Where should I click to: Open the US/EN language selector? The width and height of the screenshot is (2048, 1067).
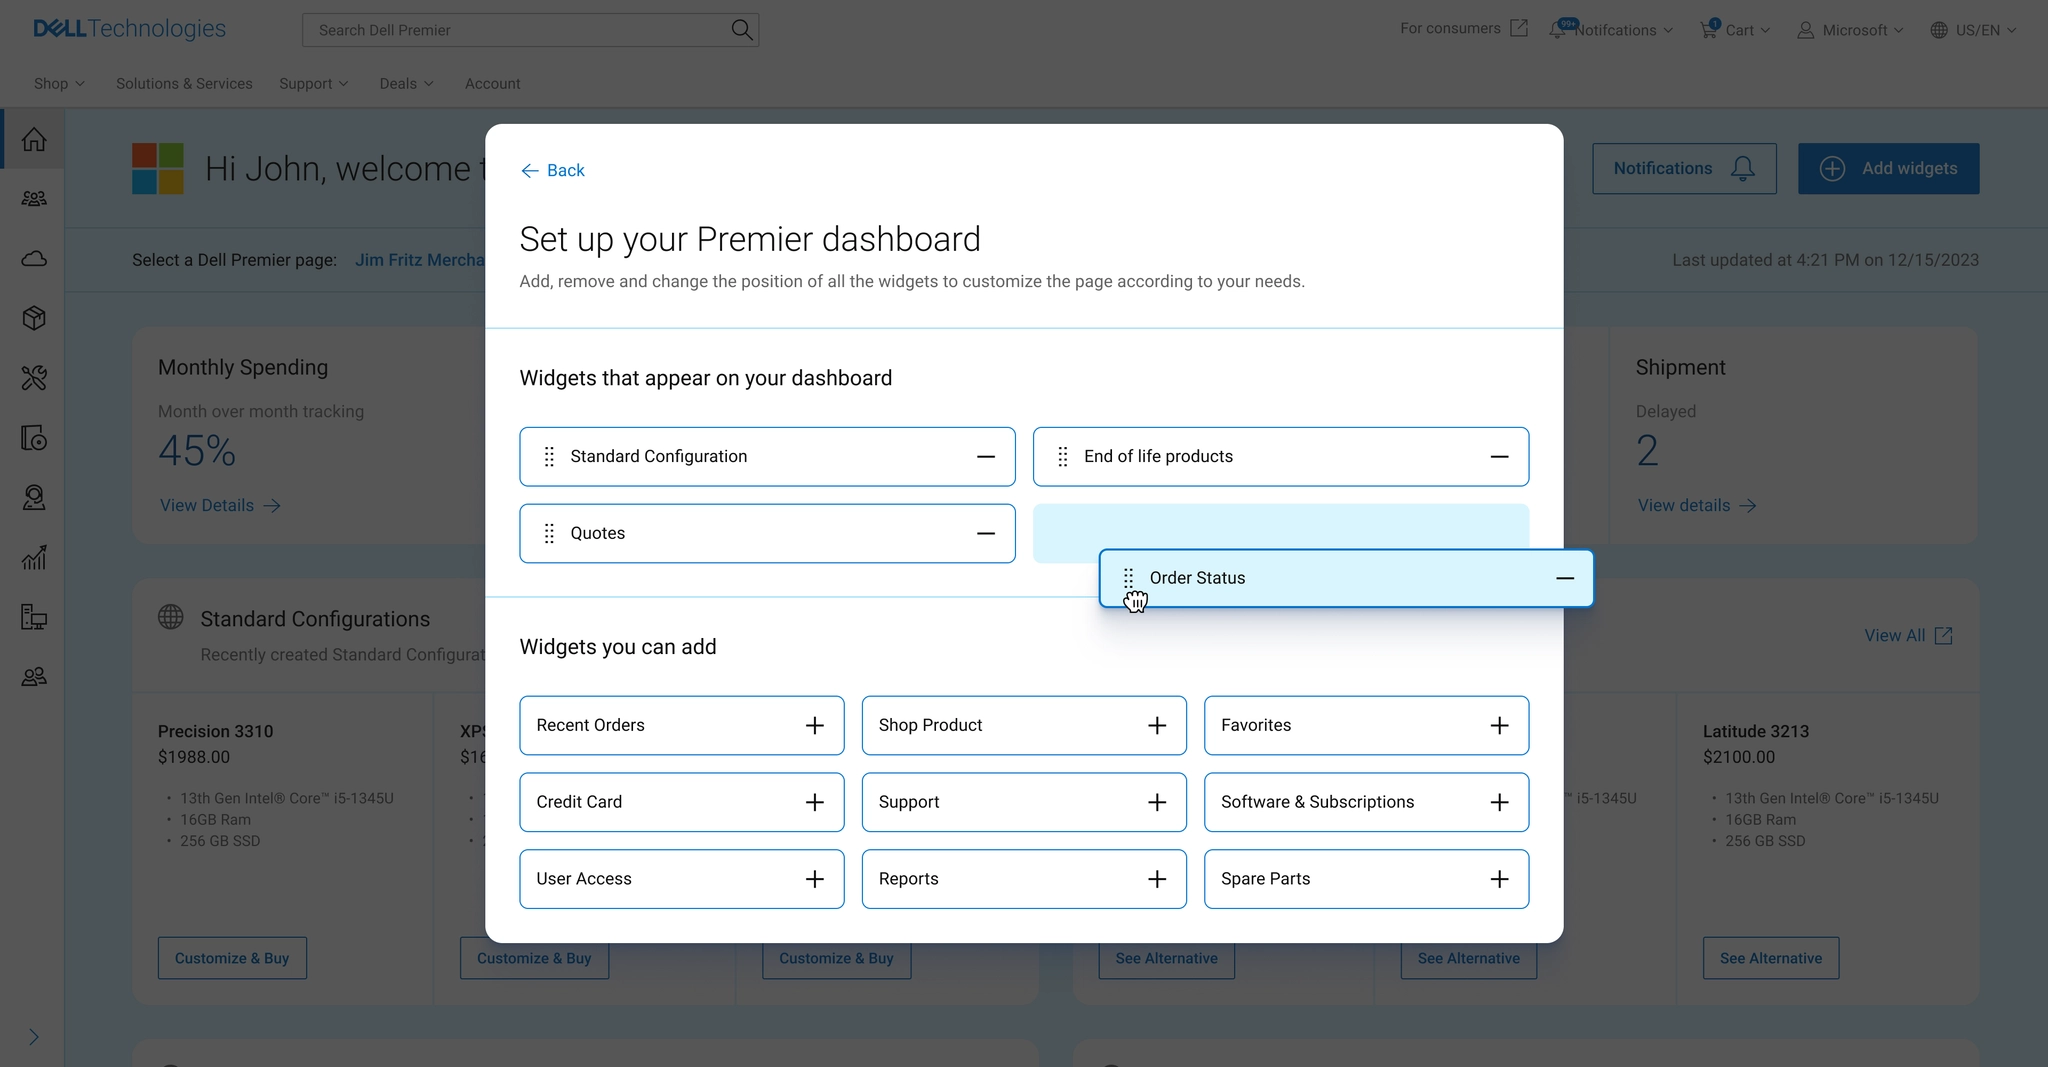(1973, 30)
